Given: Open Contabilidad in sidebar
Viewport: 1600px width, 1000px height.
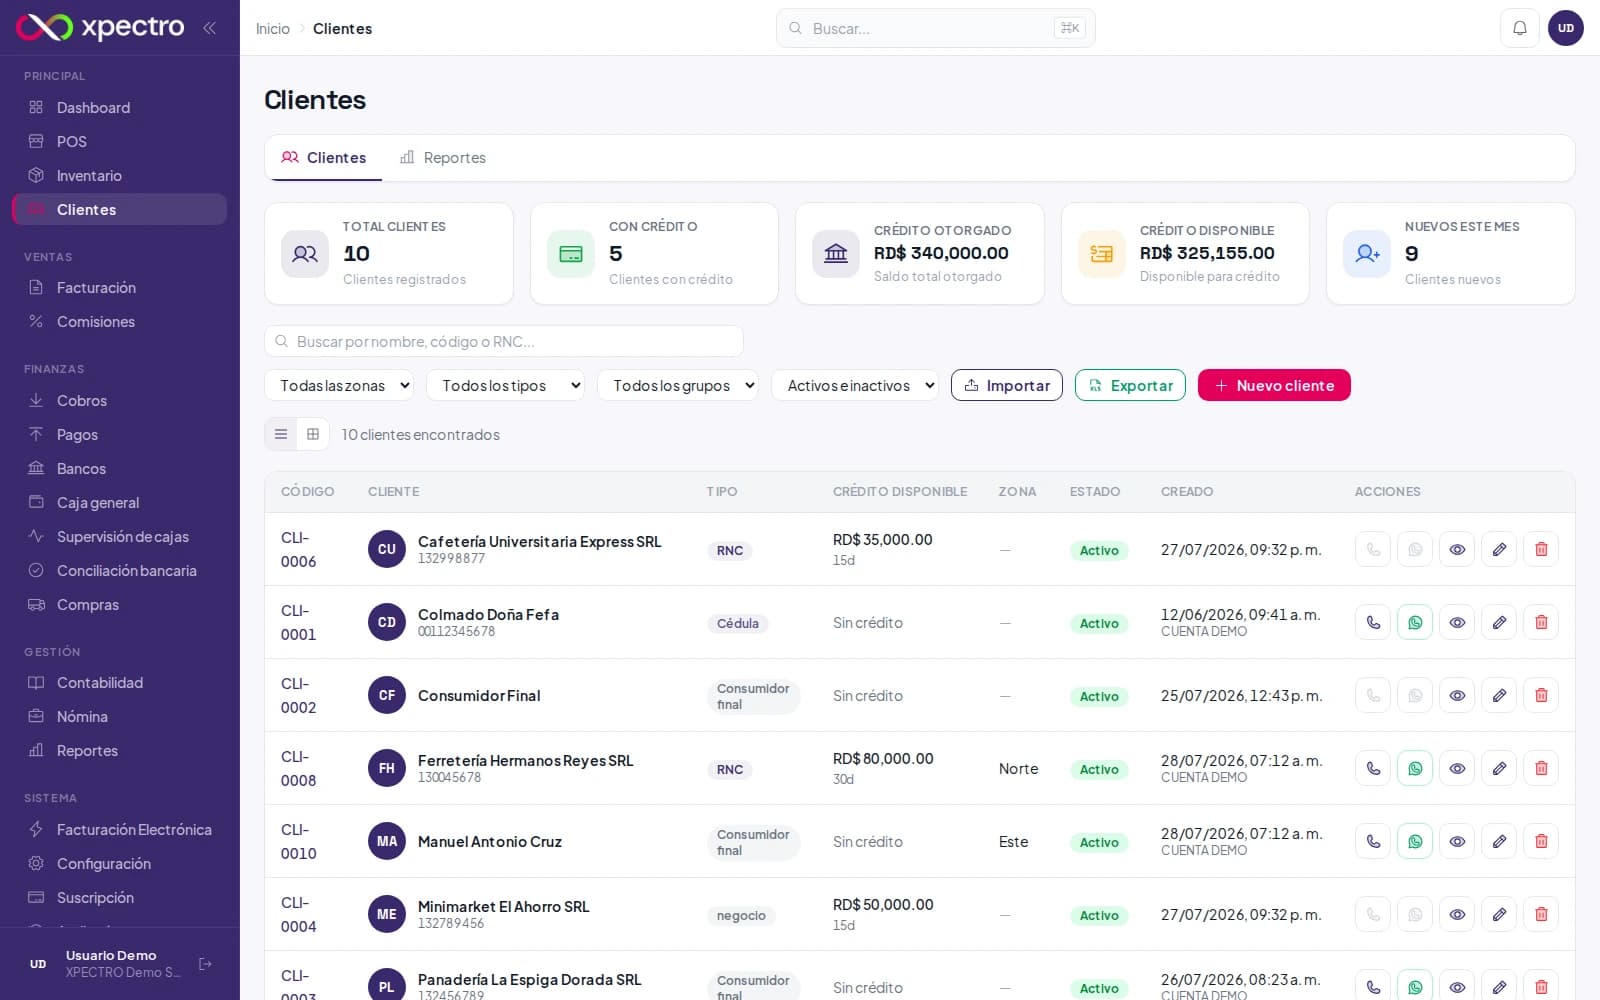Looking at the screenshot, I should pyautogui.click(x=119, y=682).
